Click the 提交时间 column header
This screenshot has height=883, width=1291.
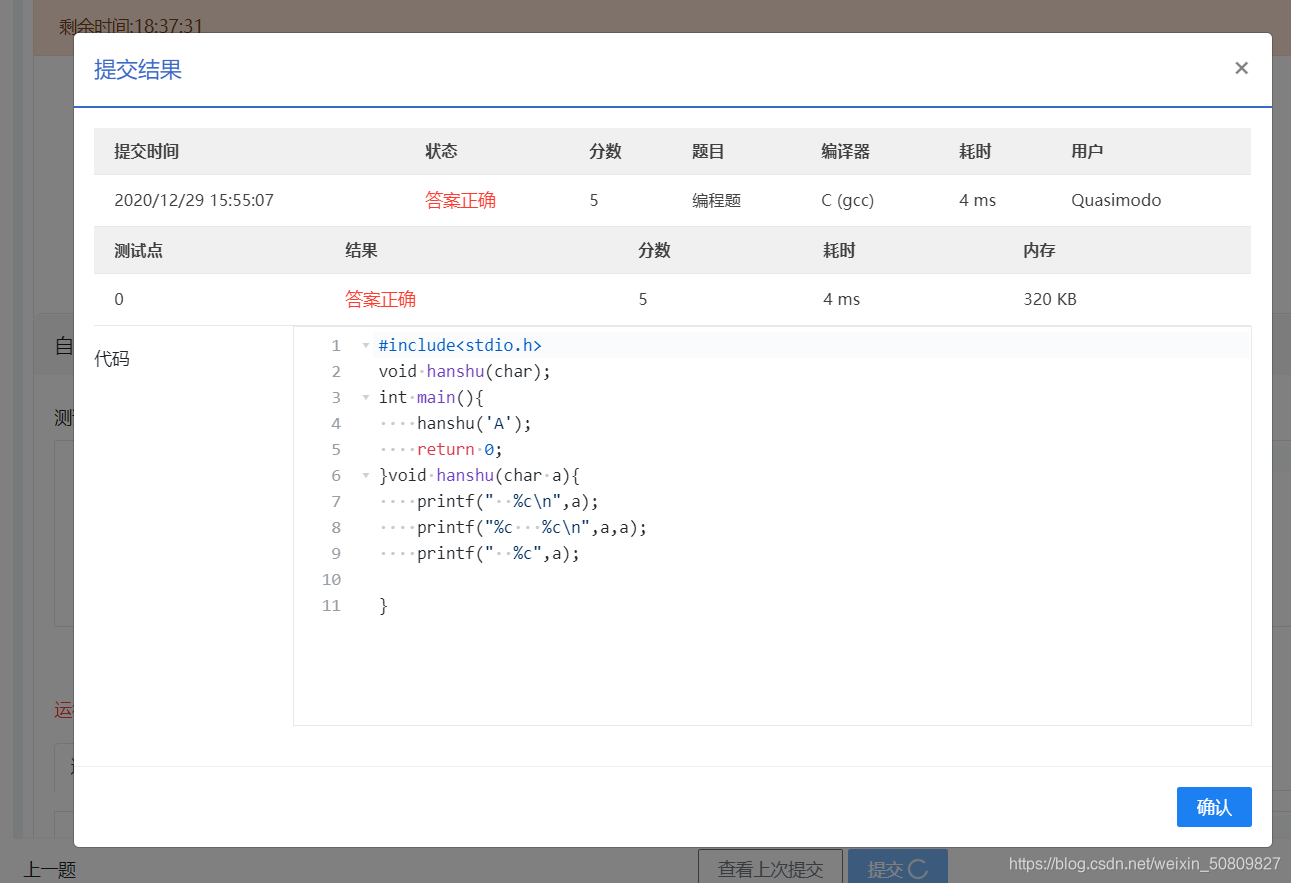147,151
